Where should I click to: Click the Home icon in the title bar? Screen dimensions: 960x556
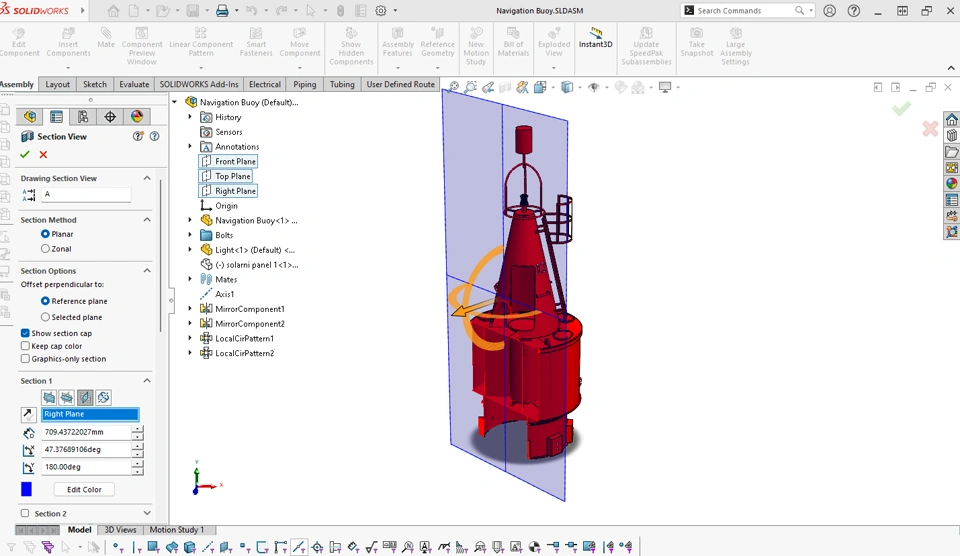[113, 11]
